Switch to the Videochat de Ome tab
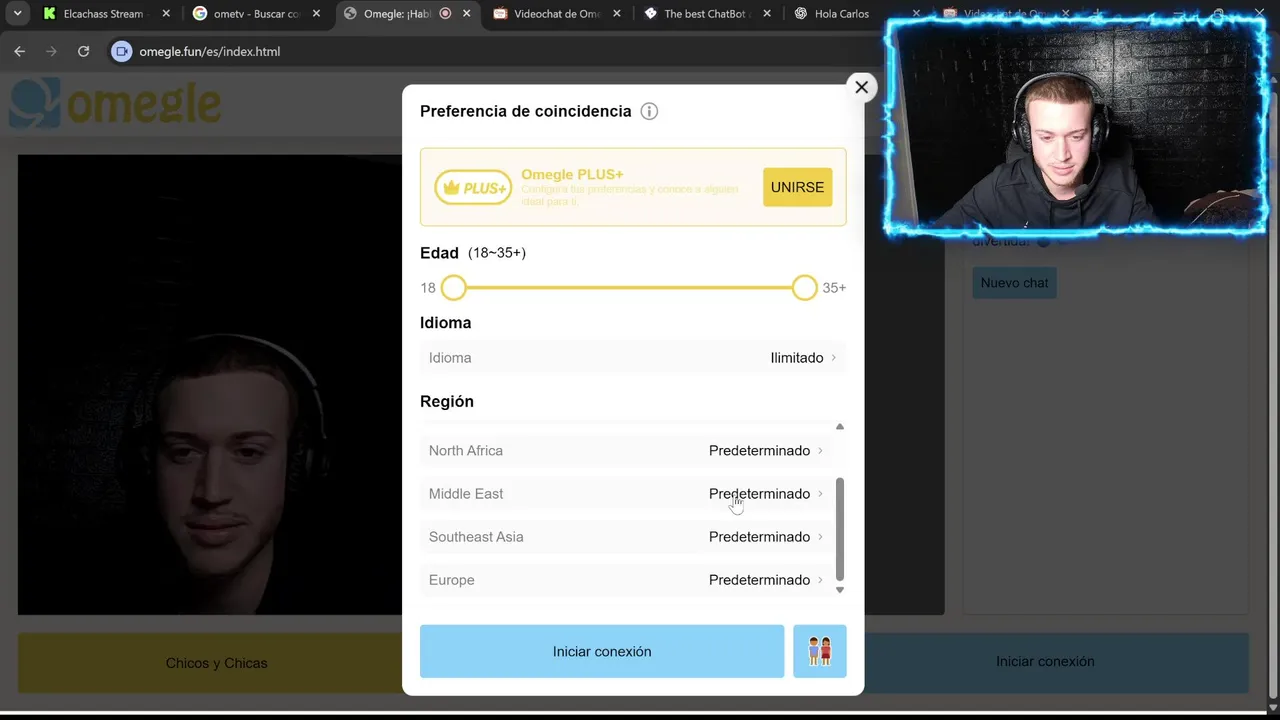 (x=556, y=14)
